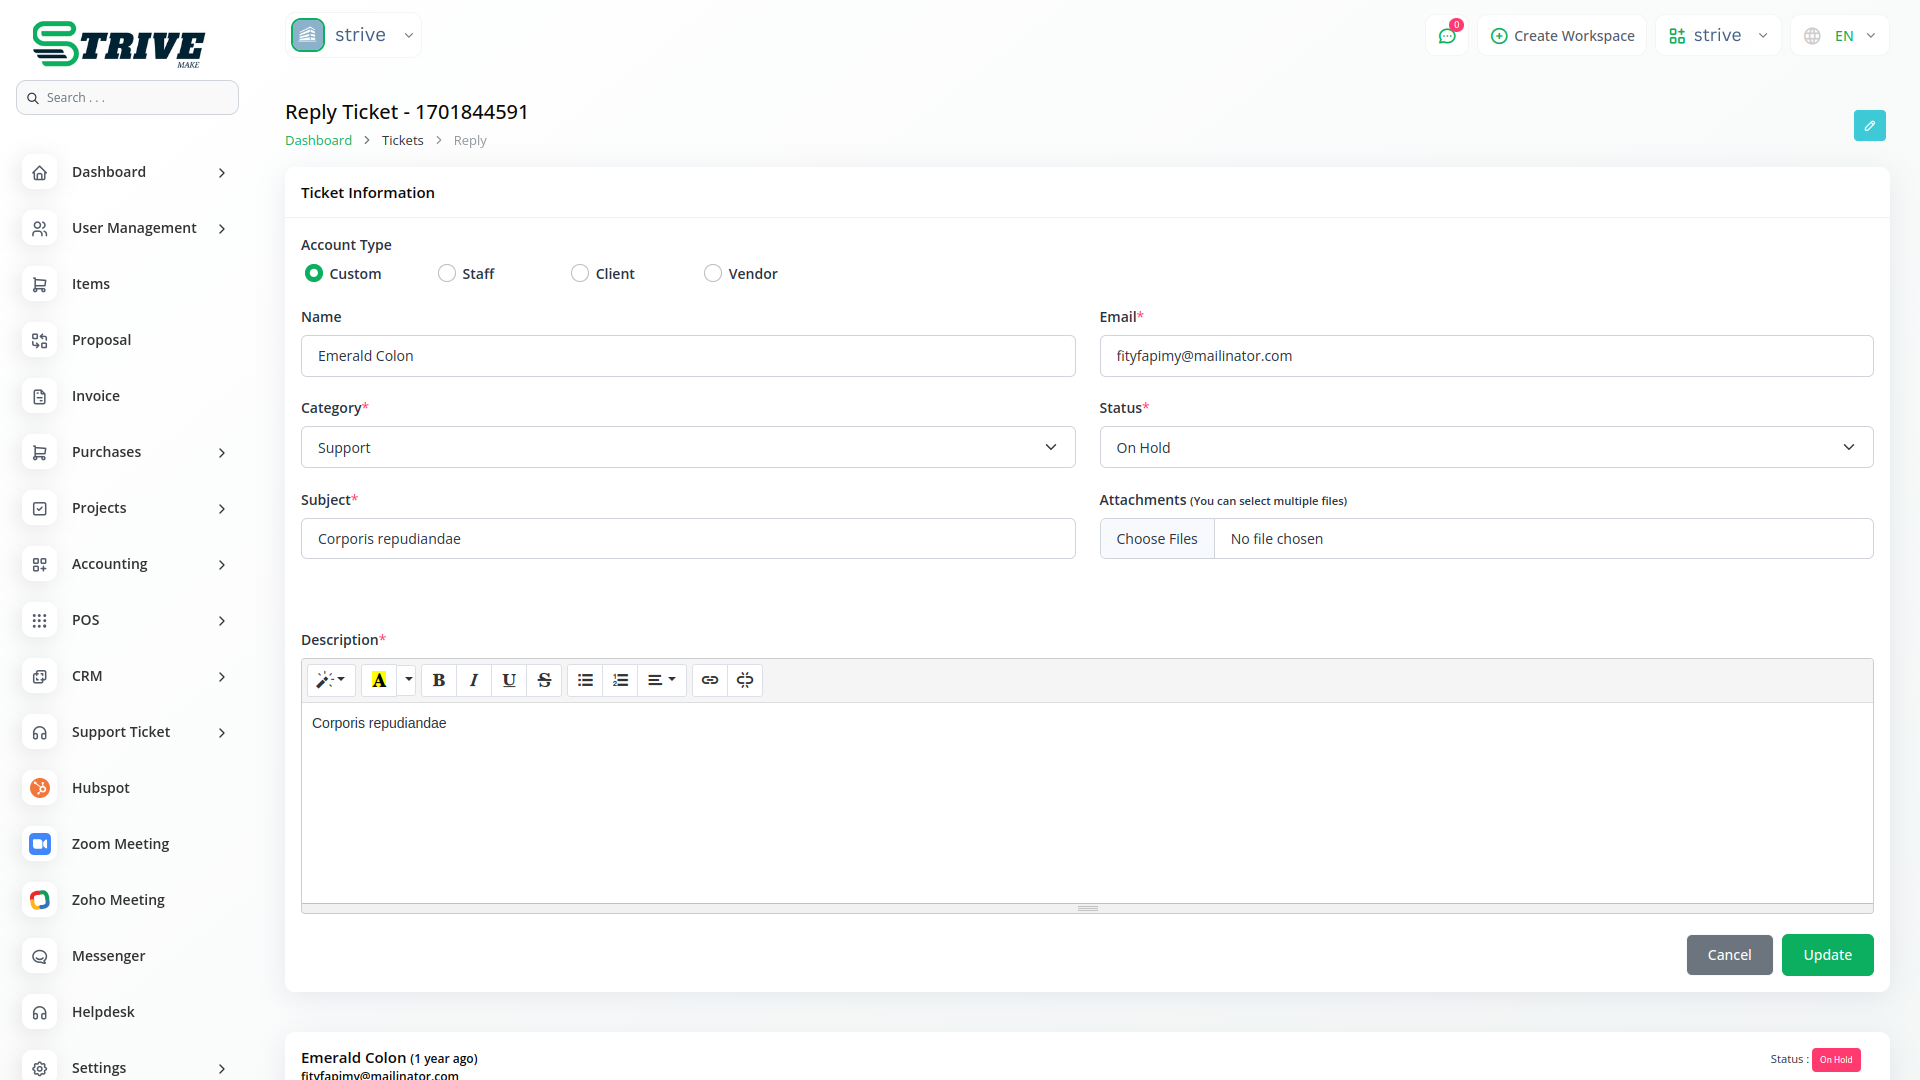The width and height of the screenshot is (1920, 1080).
Task: Select the Staff account type
Action: (x=447, y=273)
